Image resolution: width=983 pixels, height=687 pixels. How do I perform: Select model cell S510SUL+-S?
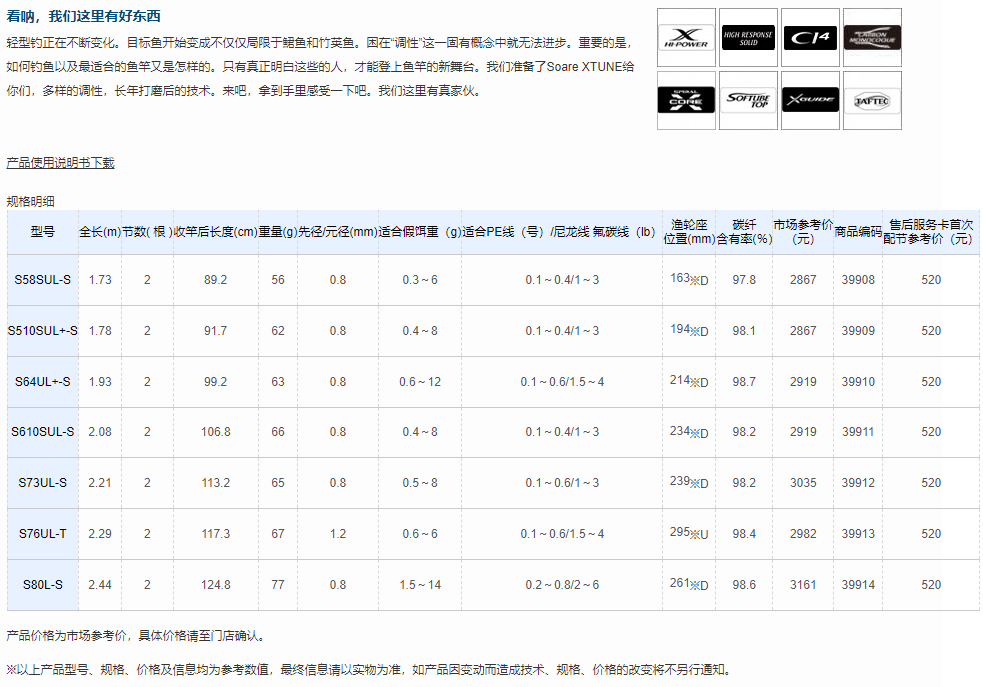(x=43, y=331)
